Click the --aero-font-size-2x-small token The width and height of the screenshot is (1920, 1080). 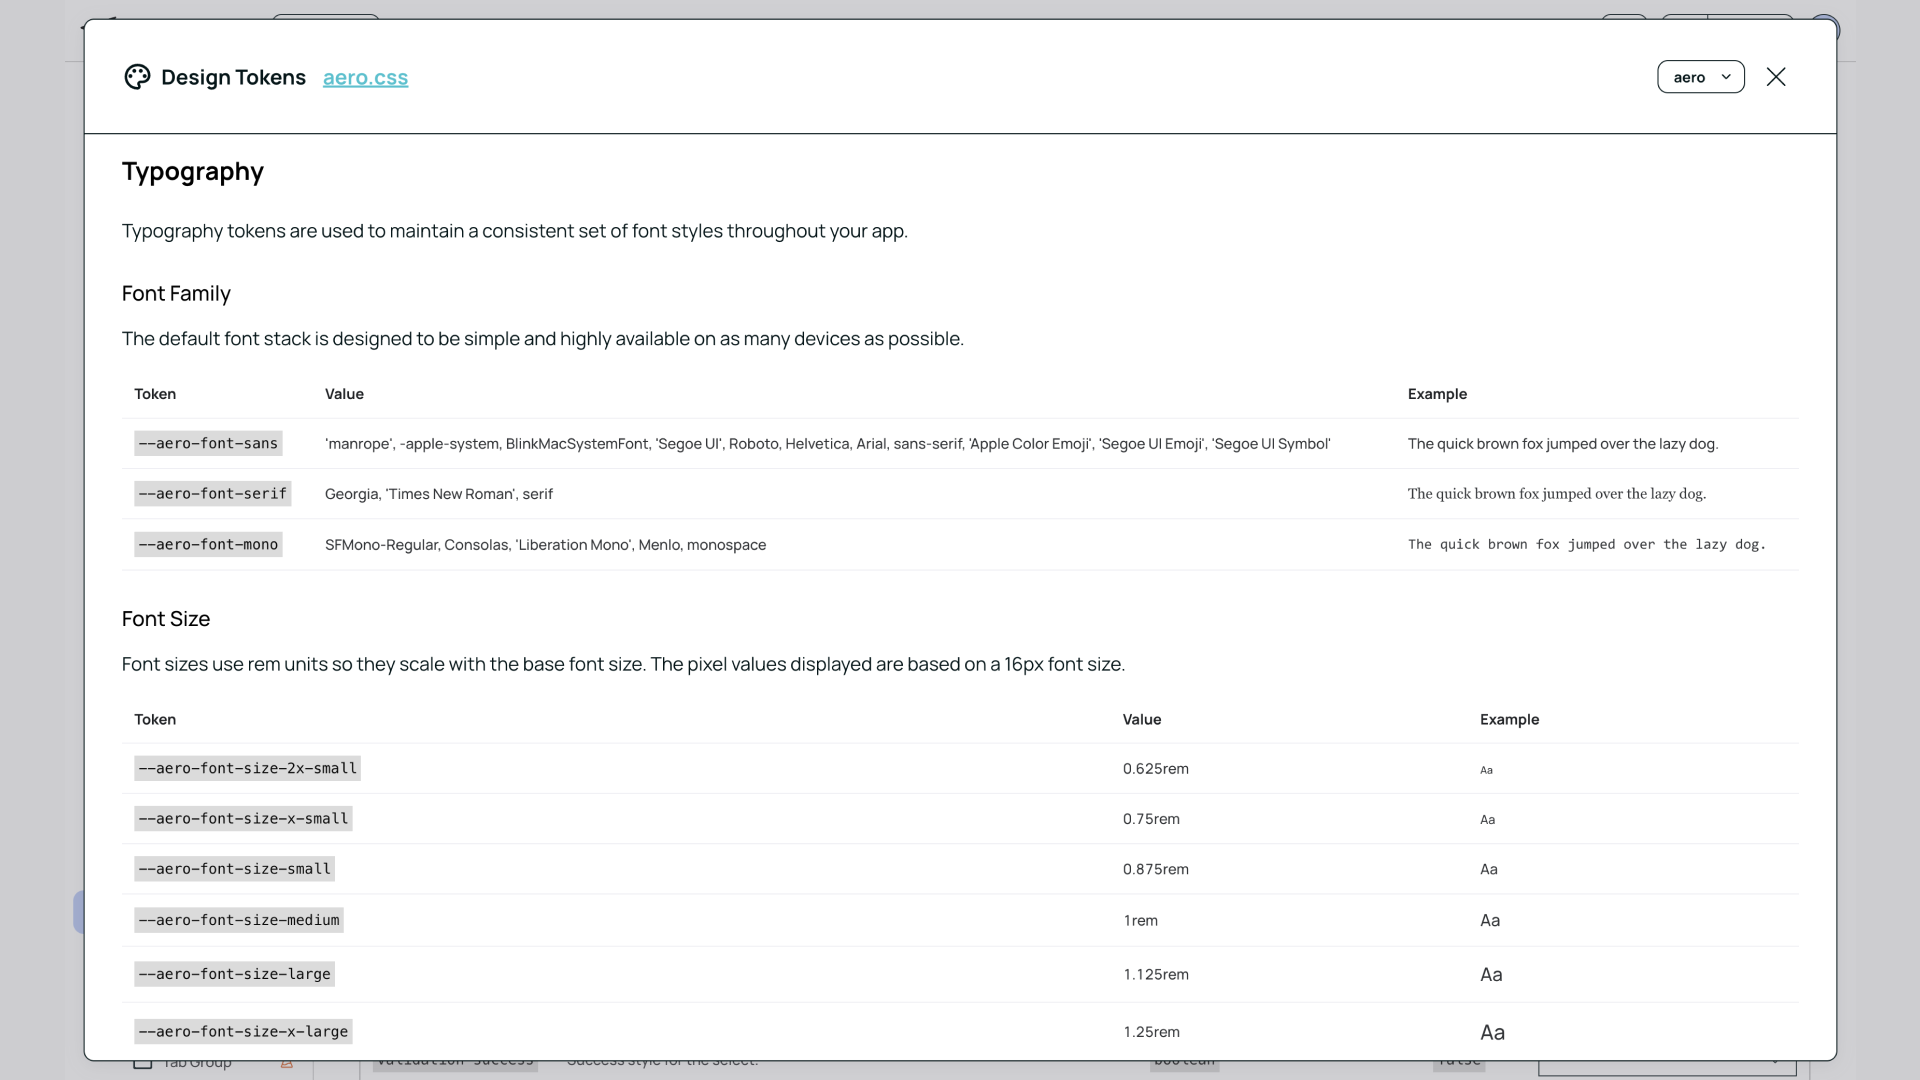click(247, 769)
